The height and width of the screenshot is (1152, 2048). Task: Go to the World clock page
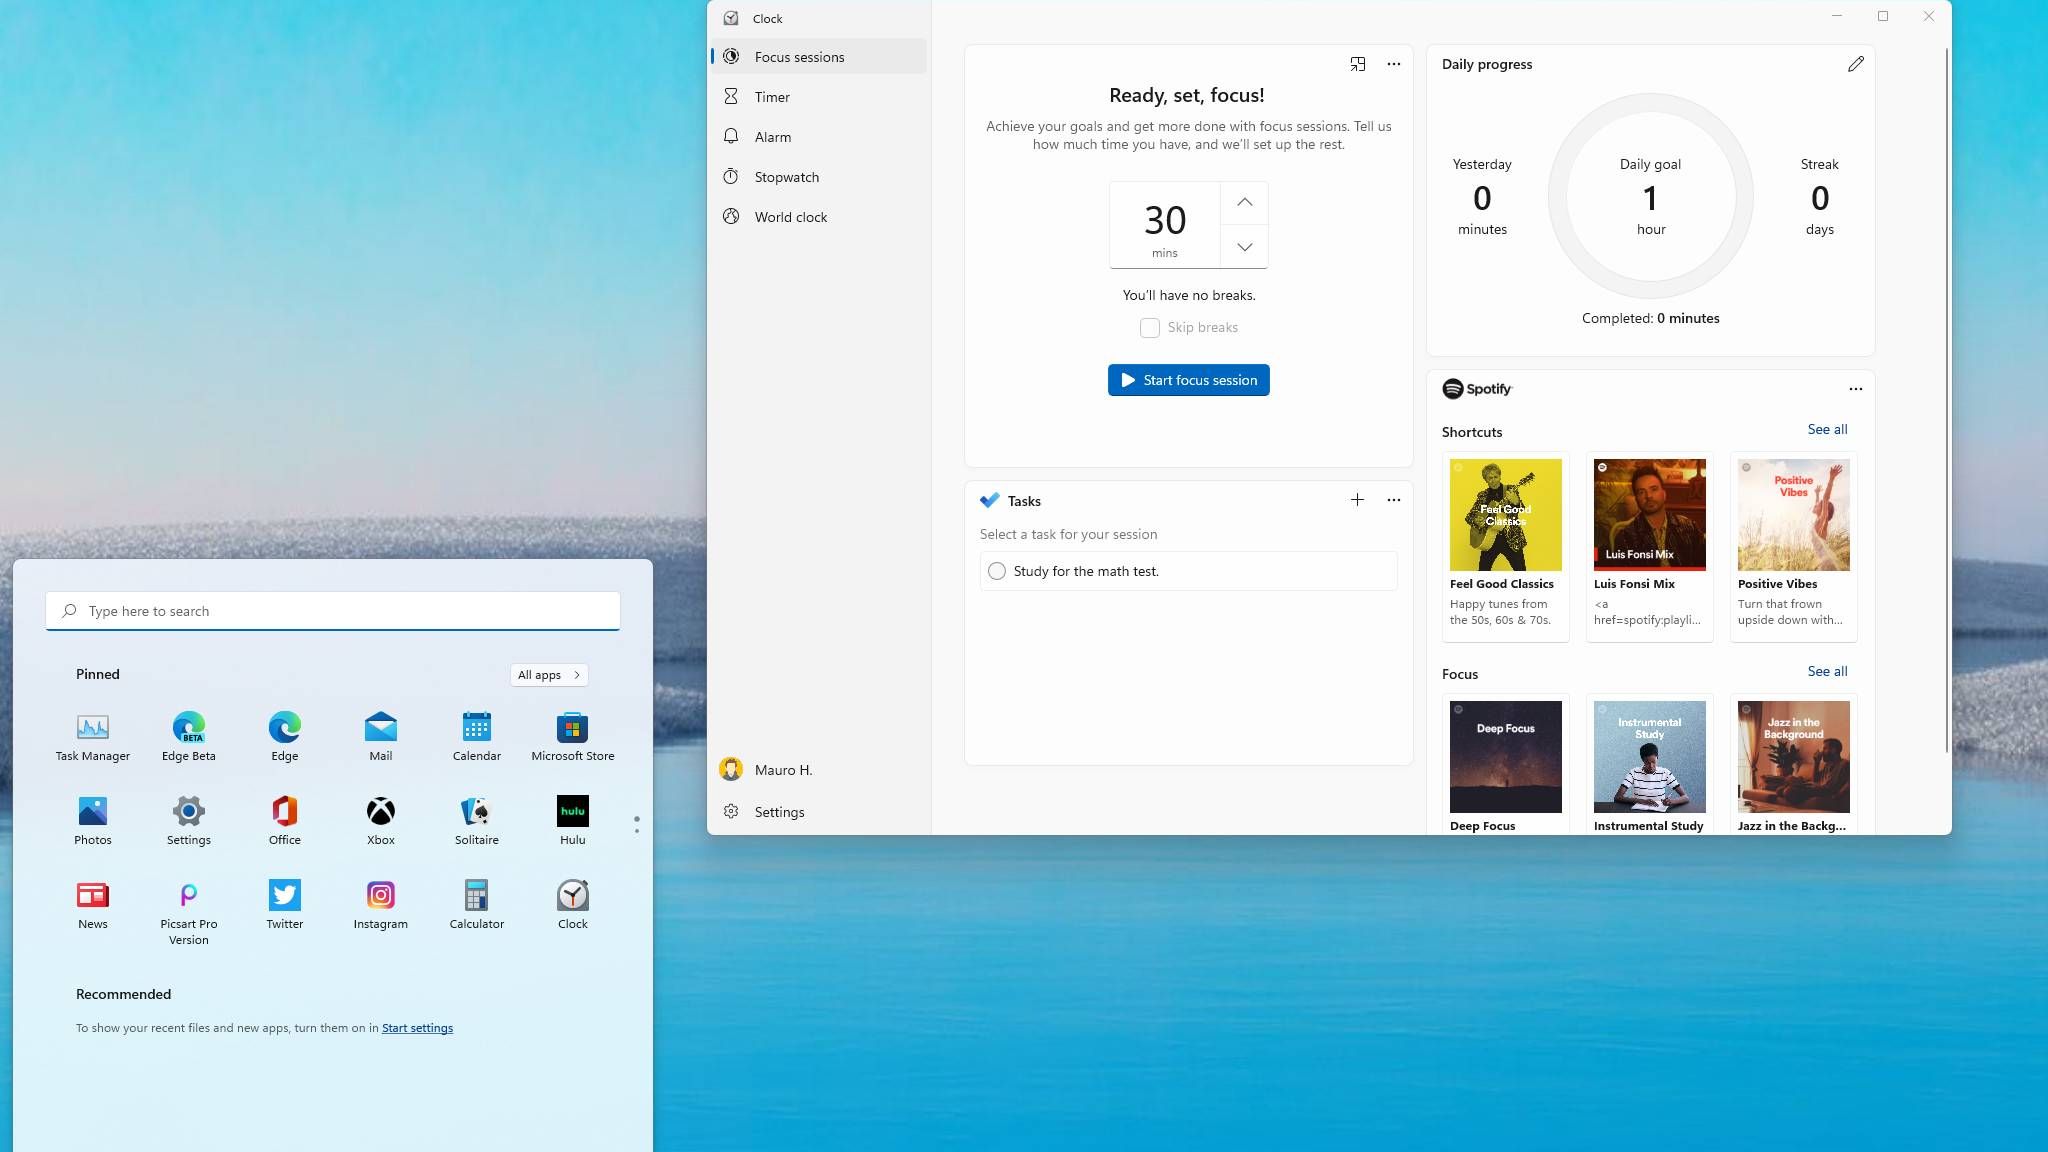point(790,217)
